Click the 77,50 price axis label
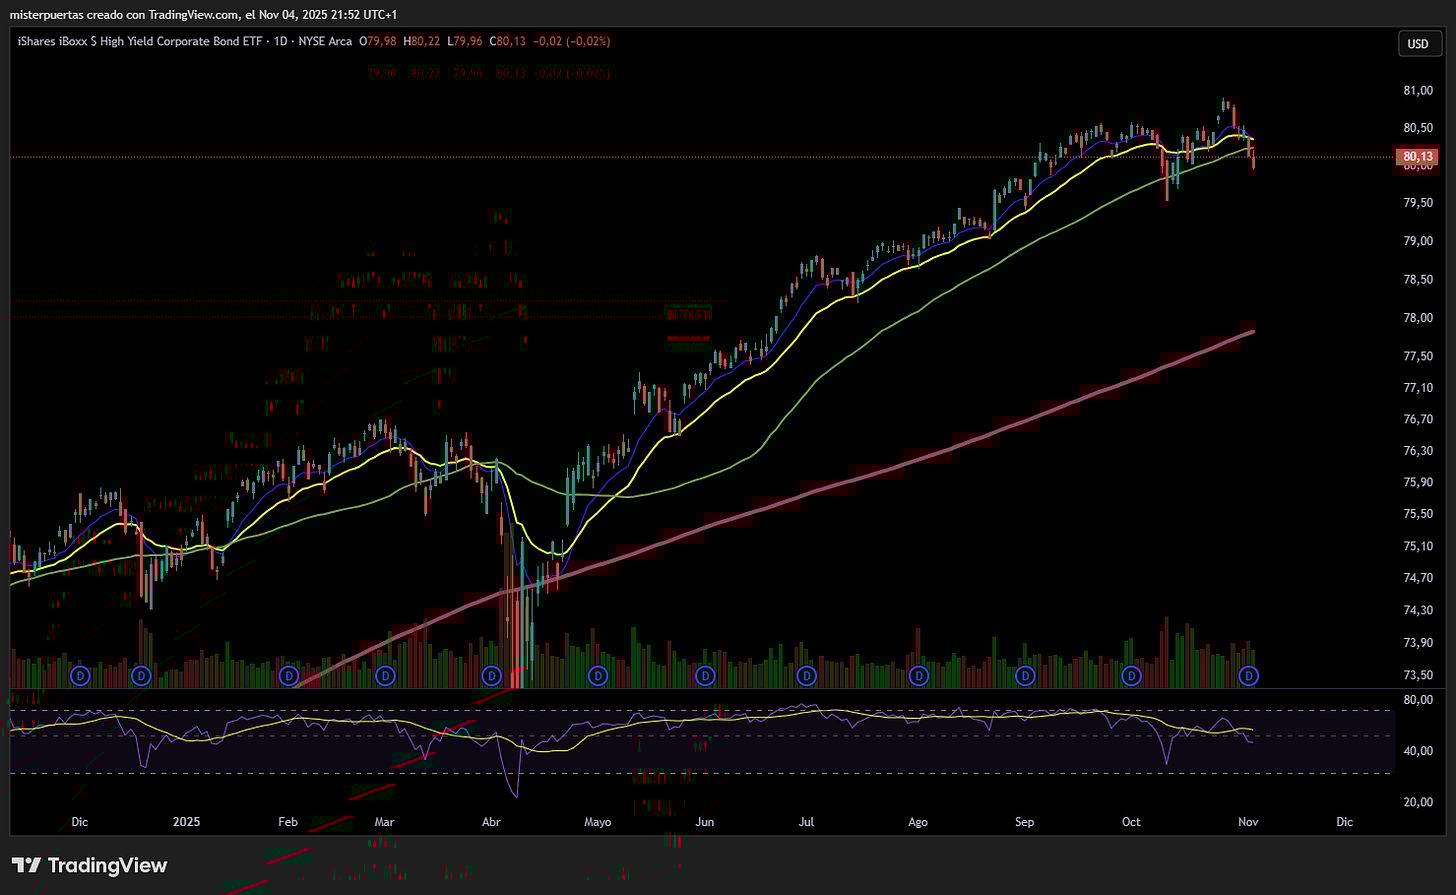Viewport: 1456px width, 895px height. pyautogui.click(x=1417, y=356)
